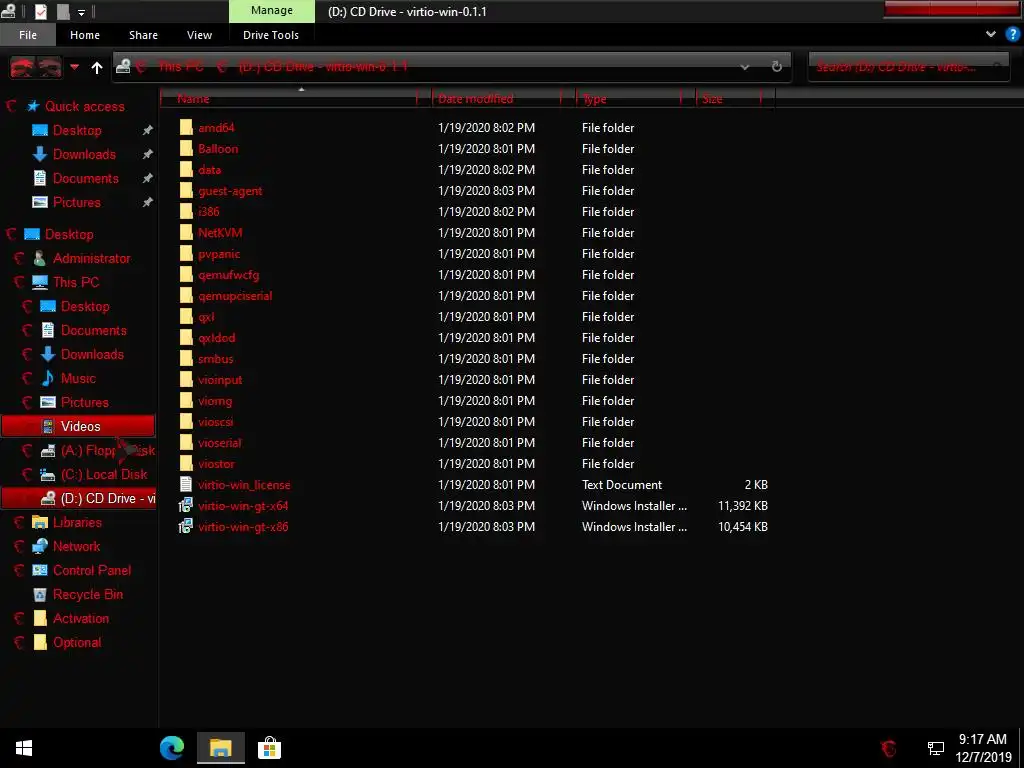The height and width of the screenshot is (768, 1024).
Task: Select Administrator user folder in sidebar
Action: click(x=91, y=258)
